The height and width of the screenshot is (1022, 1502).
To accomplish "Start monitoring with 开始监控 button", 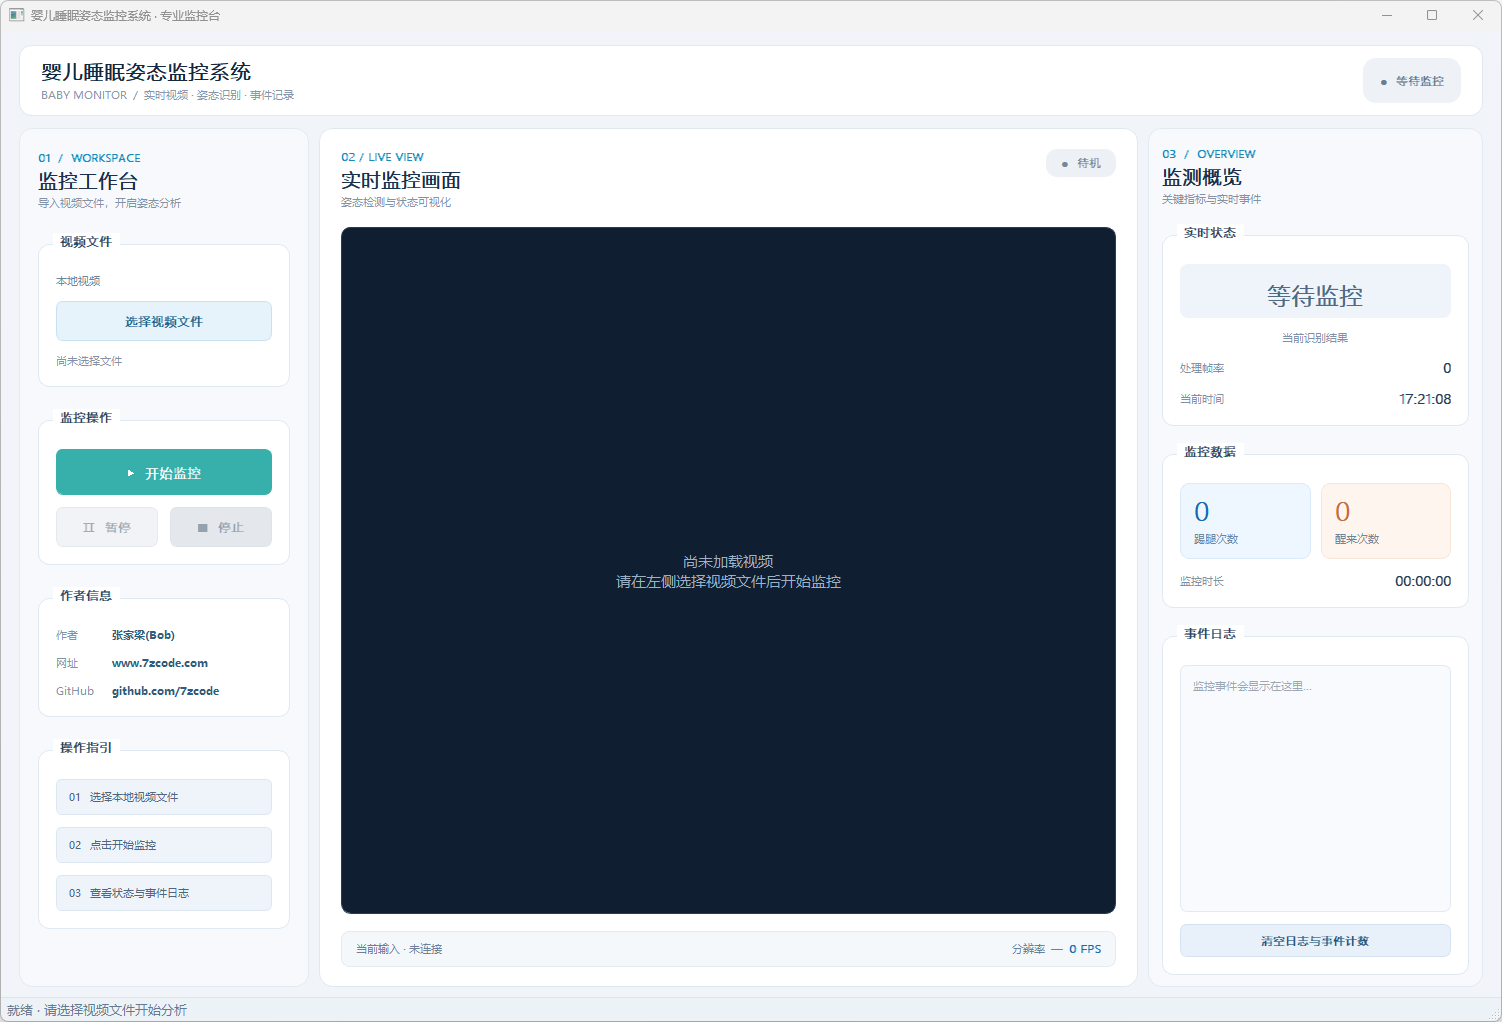I will click(164, 472).
